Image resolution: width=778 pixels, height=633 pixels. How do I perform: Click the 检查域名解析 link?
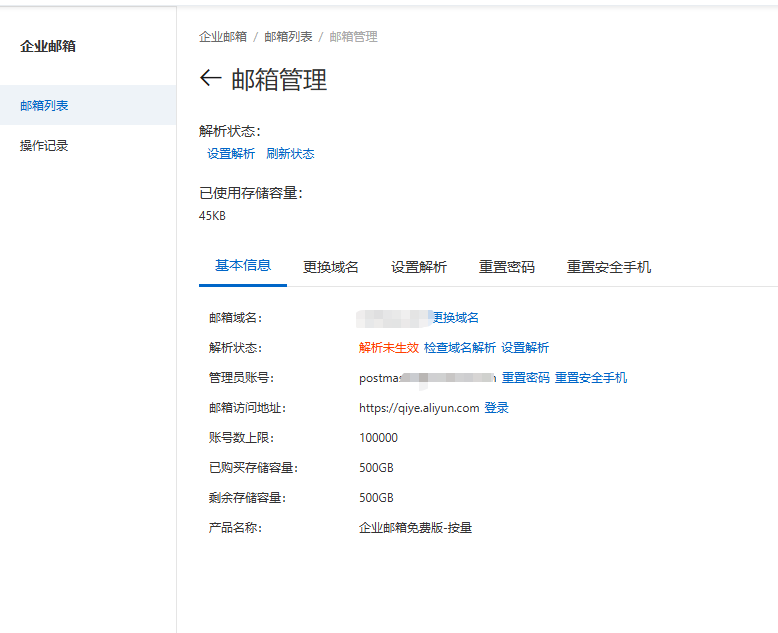[459, 348]
